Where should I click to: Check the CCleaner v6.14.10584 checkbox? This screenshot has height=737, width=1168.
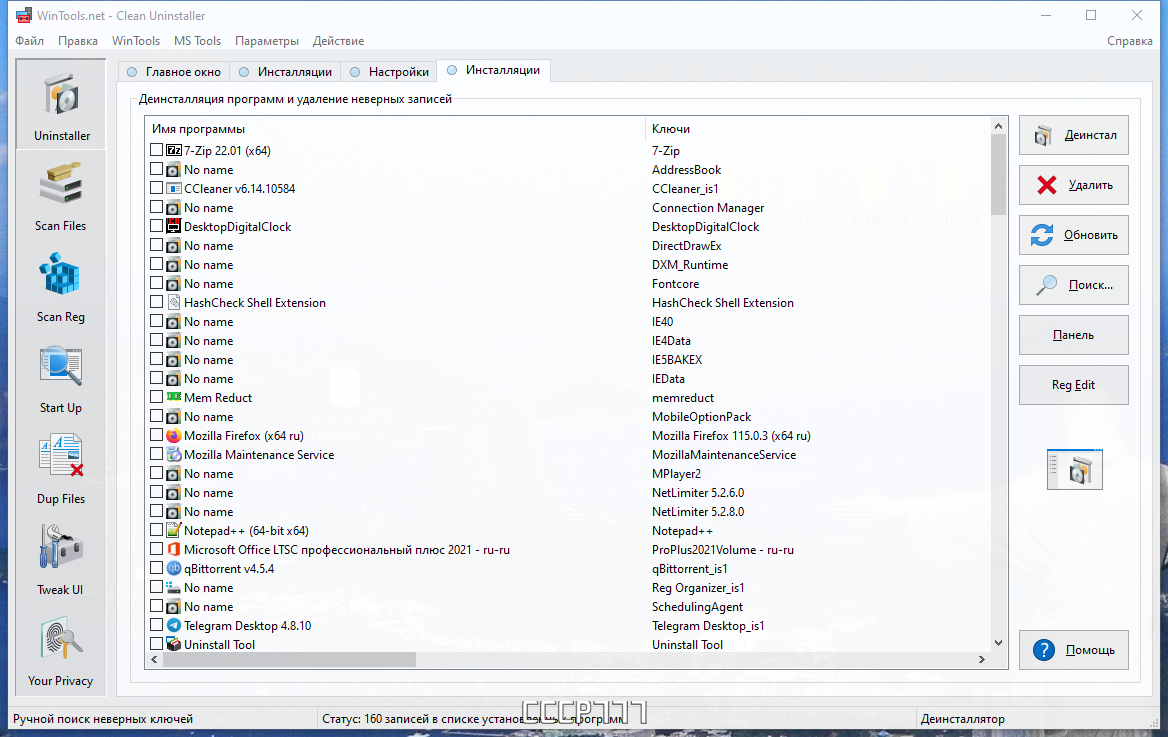tap(156, 188)
